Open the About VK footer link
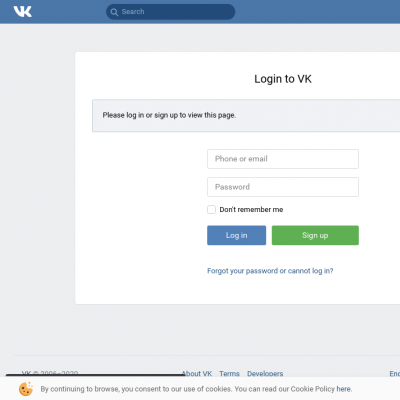Screen dimensions: 400x400 point(197,374)
